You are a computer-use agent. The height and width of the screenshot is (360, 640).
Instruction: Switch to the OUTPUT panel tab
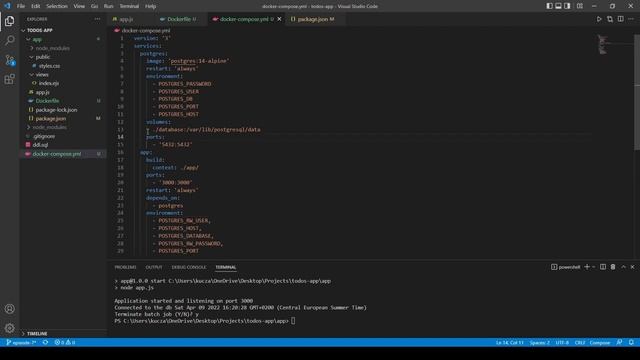[154, 267]
